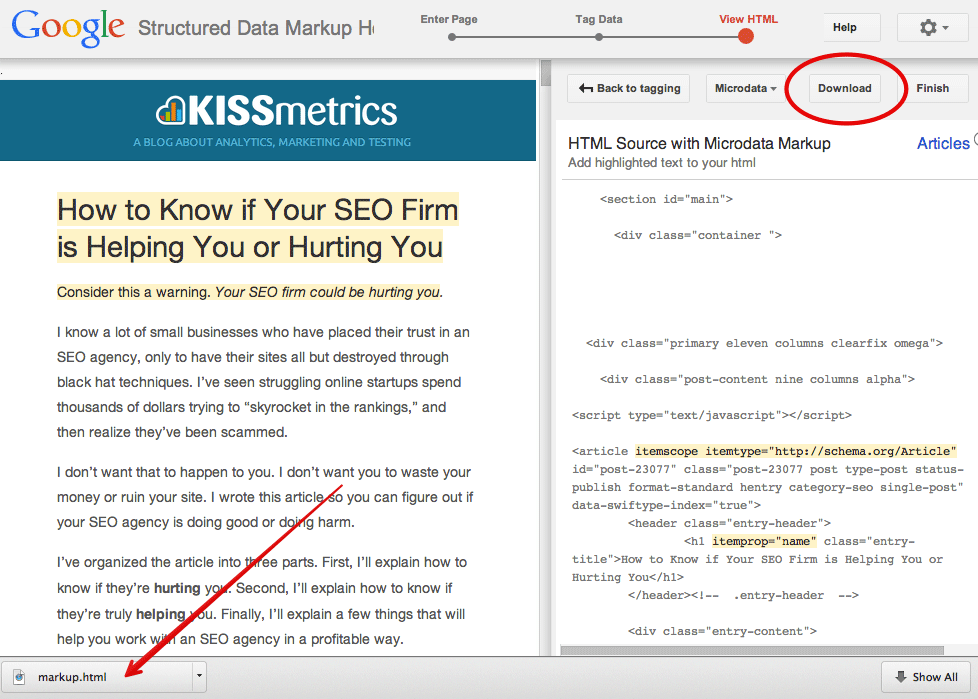This screenshot has height=699, width=978.
Task: Click the 'HTML Source with Microdata Markup' heading
Action: [x=699, y=143]
